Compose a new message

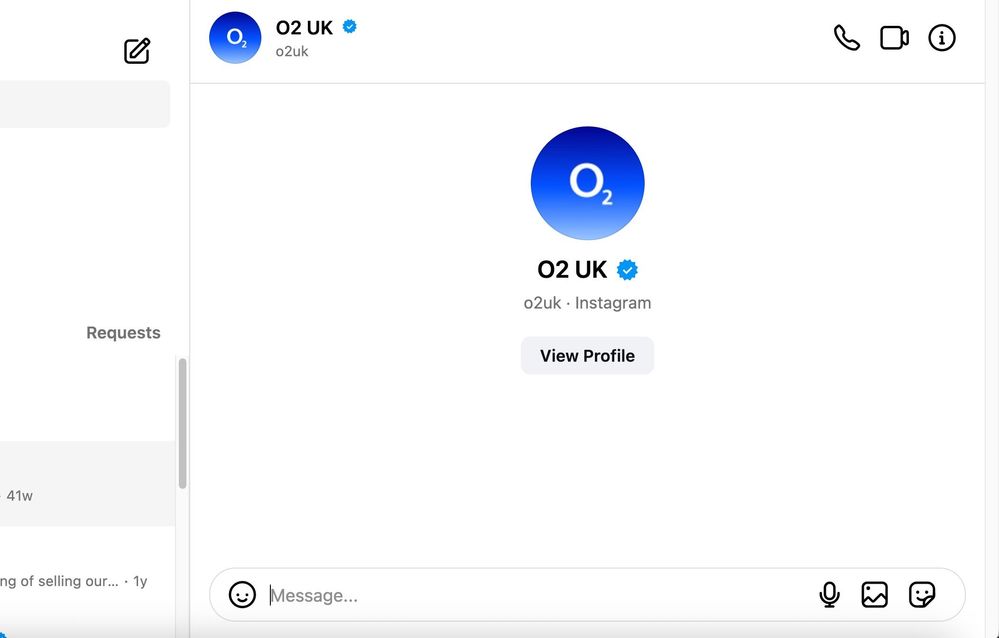click(137, 51)
